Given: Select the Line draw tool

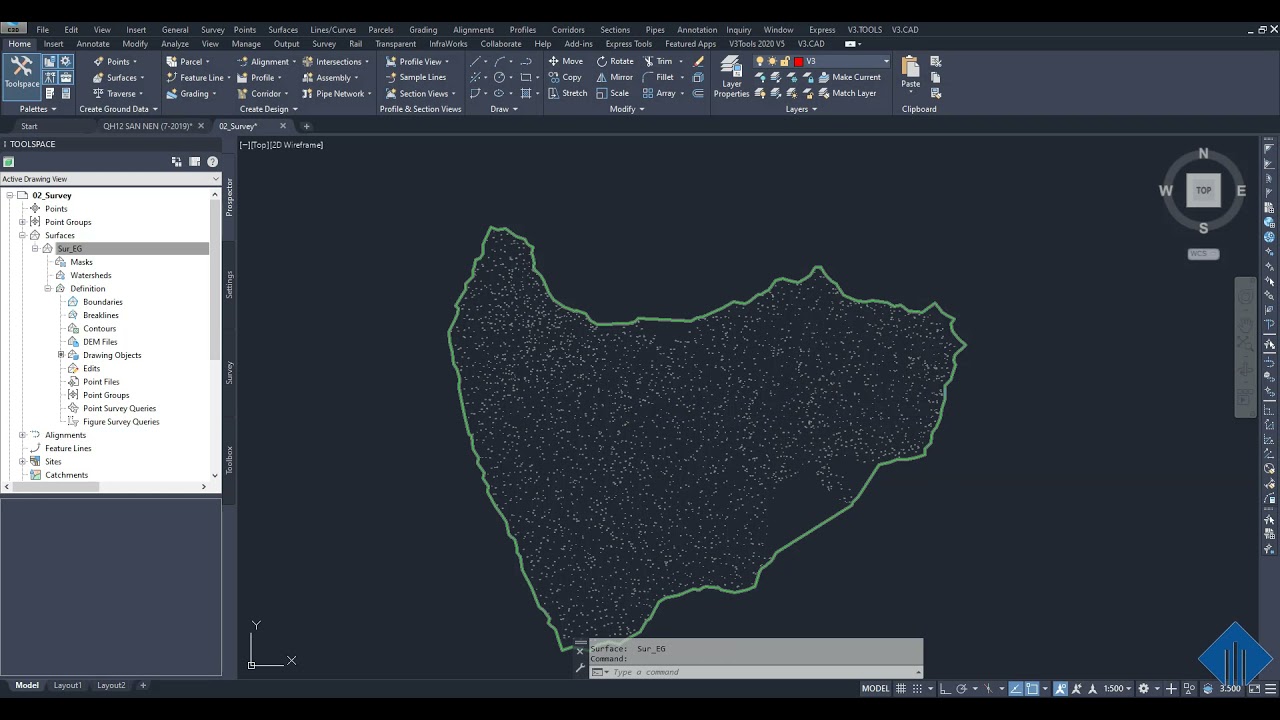Looking at the screenshot, I should 476,61.
